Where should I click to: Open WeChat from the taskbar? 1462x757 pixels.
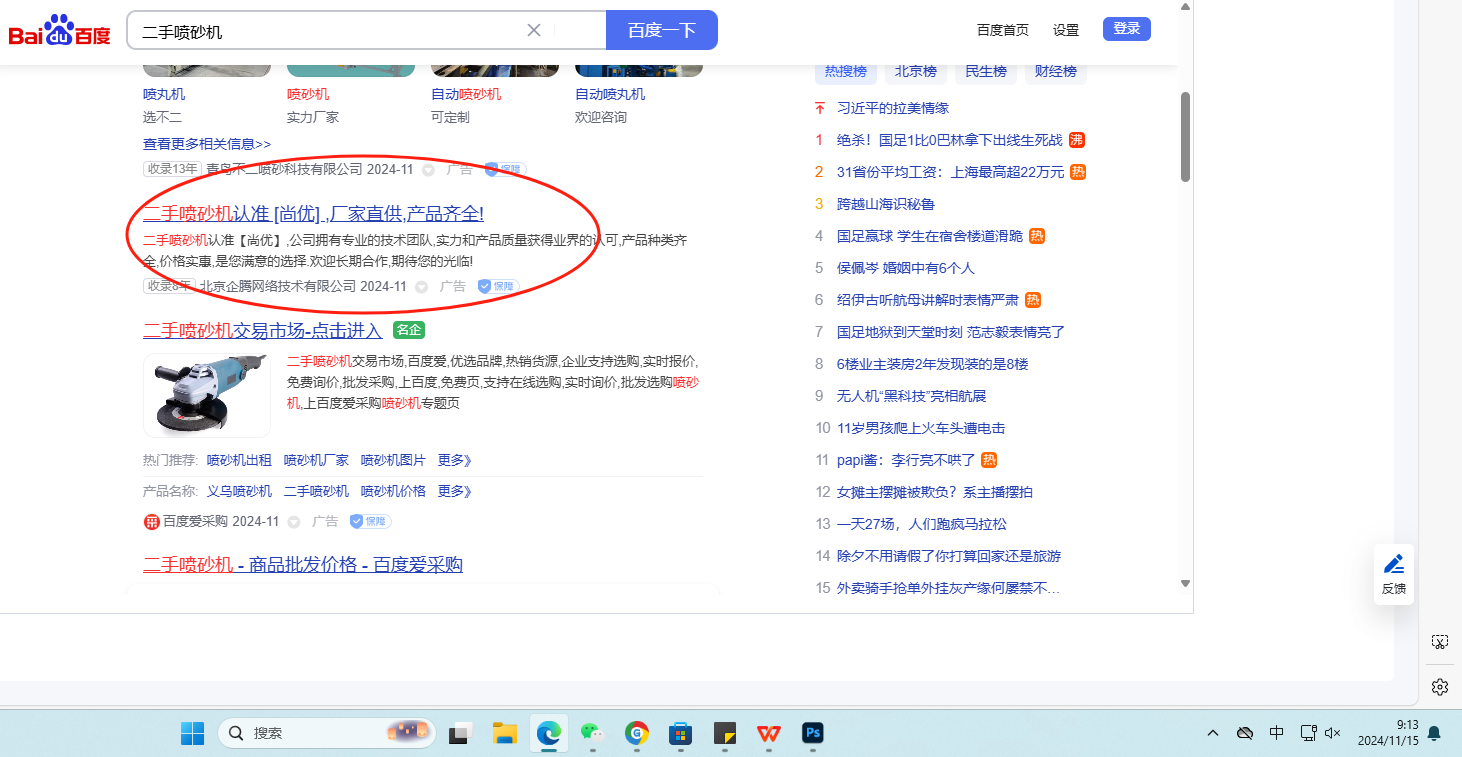pyautogui.click(x=592, y=733)
